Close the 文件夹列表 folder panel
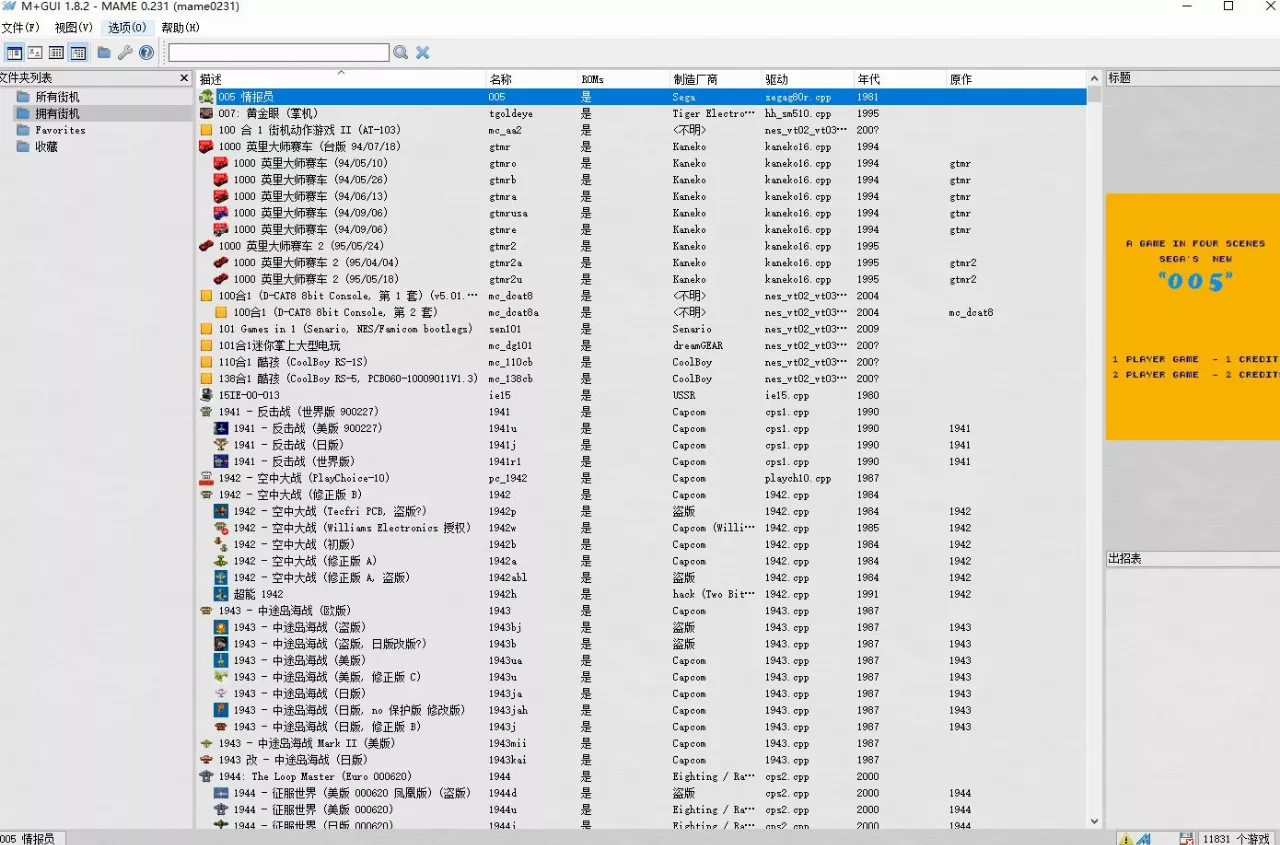 184,78
